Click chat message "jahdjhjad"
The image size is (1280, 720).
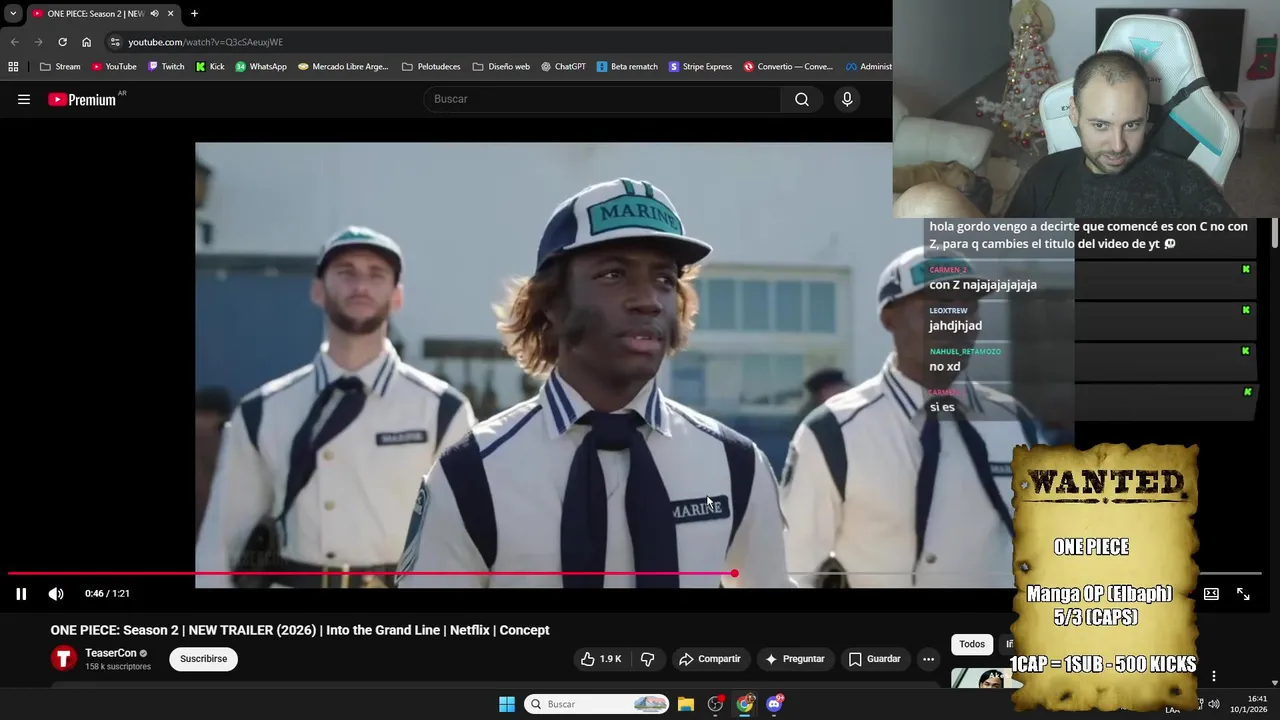click(955, 326)
